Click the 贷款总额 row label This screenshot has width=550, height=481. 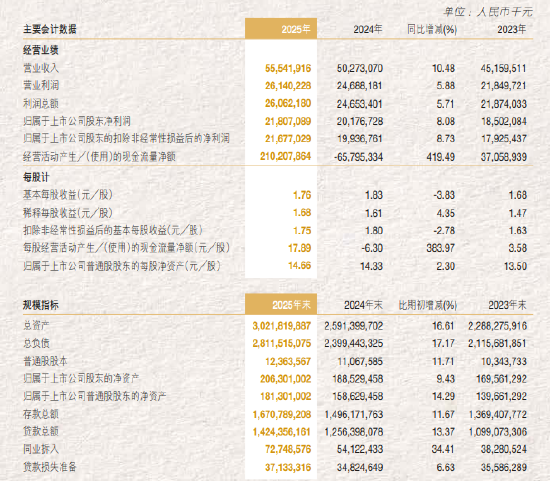41,431
